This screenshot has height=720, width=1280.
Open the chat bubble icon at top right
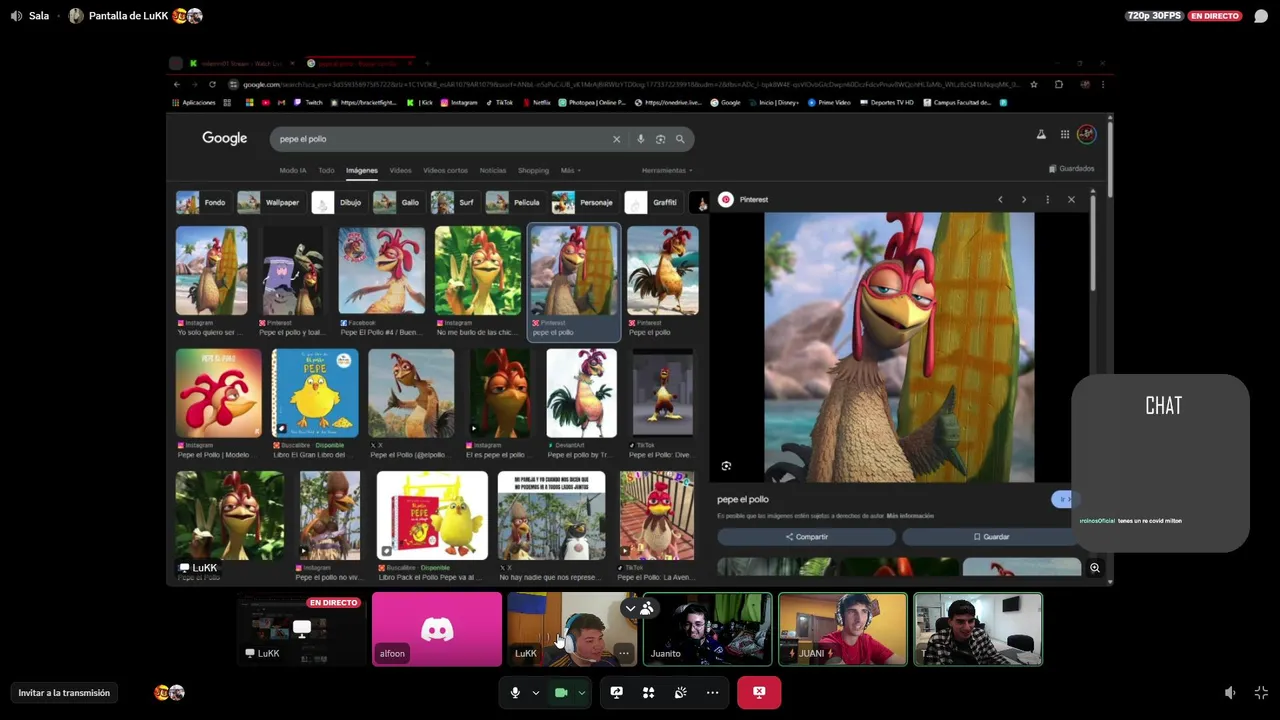pos(1261,16)
